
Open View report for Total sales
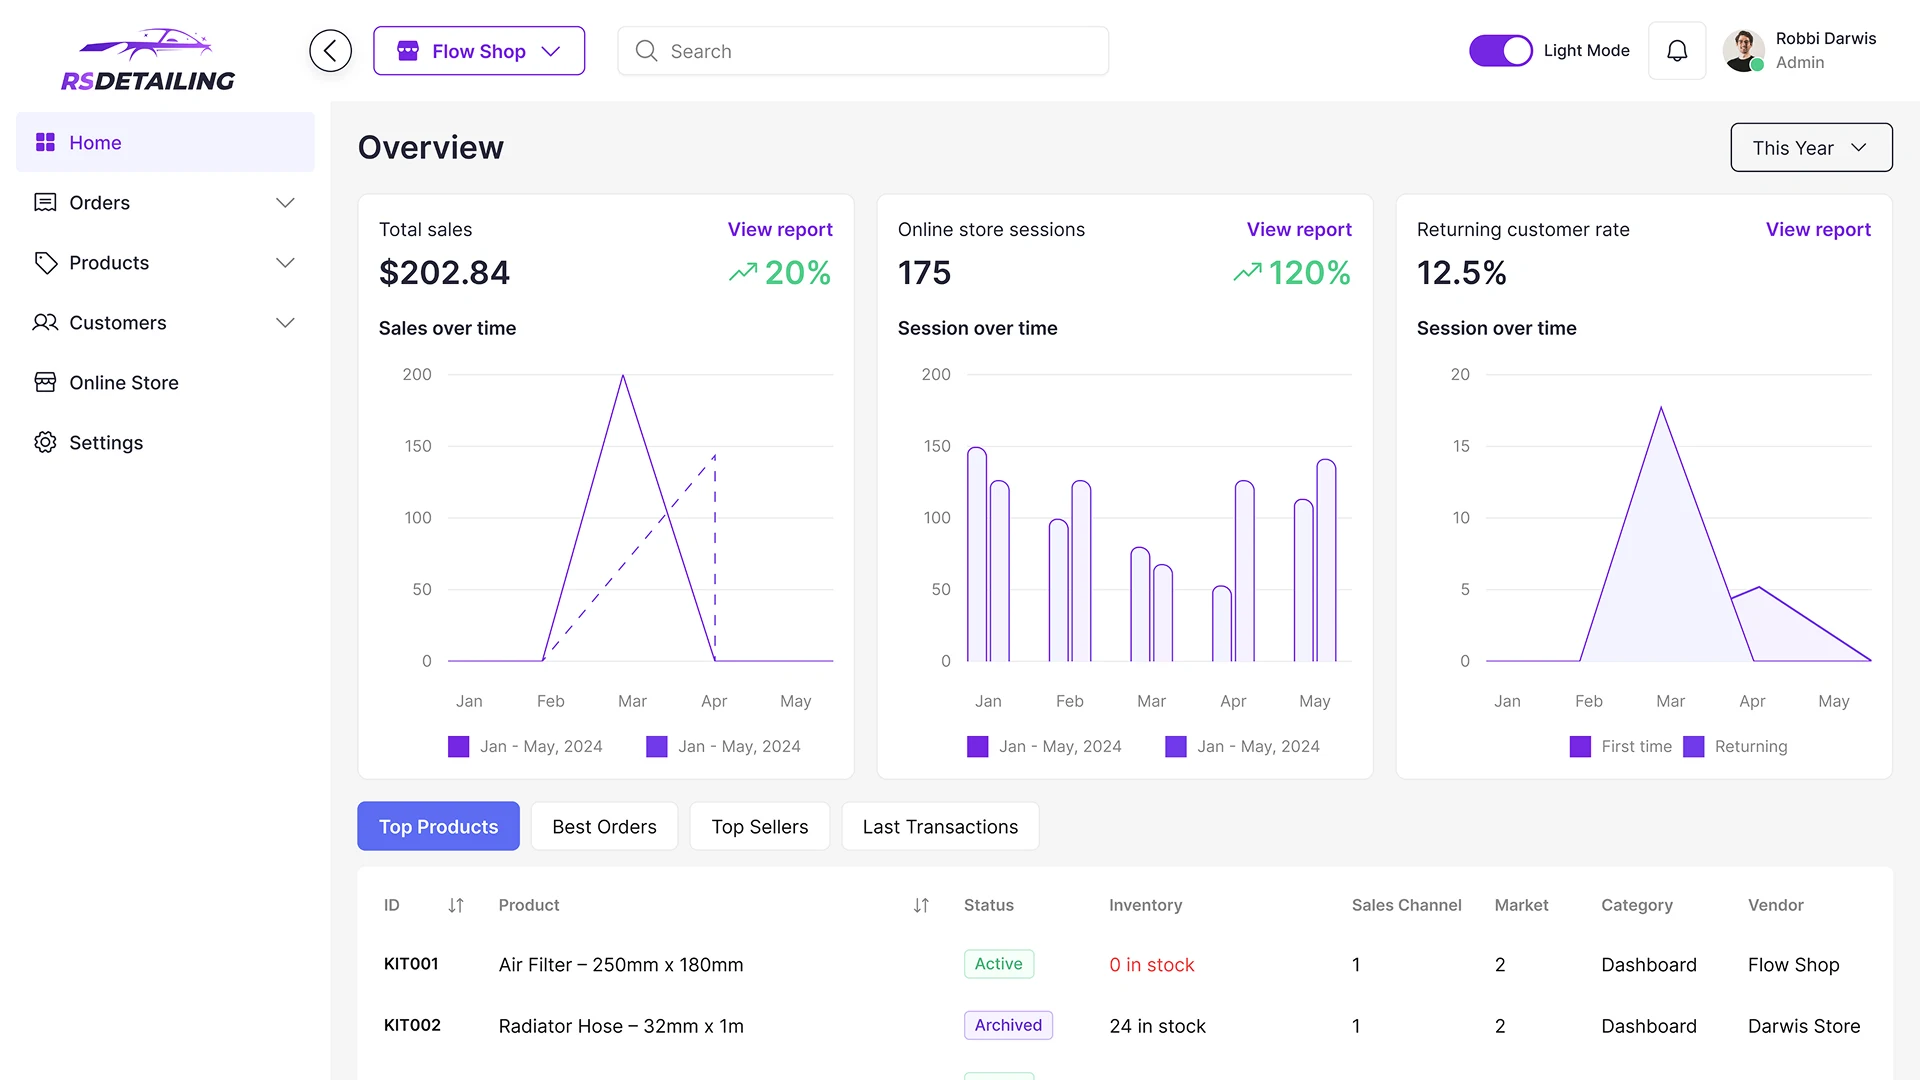(780, 229)
